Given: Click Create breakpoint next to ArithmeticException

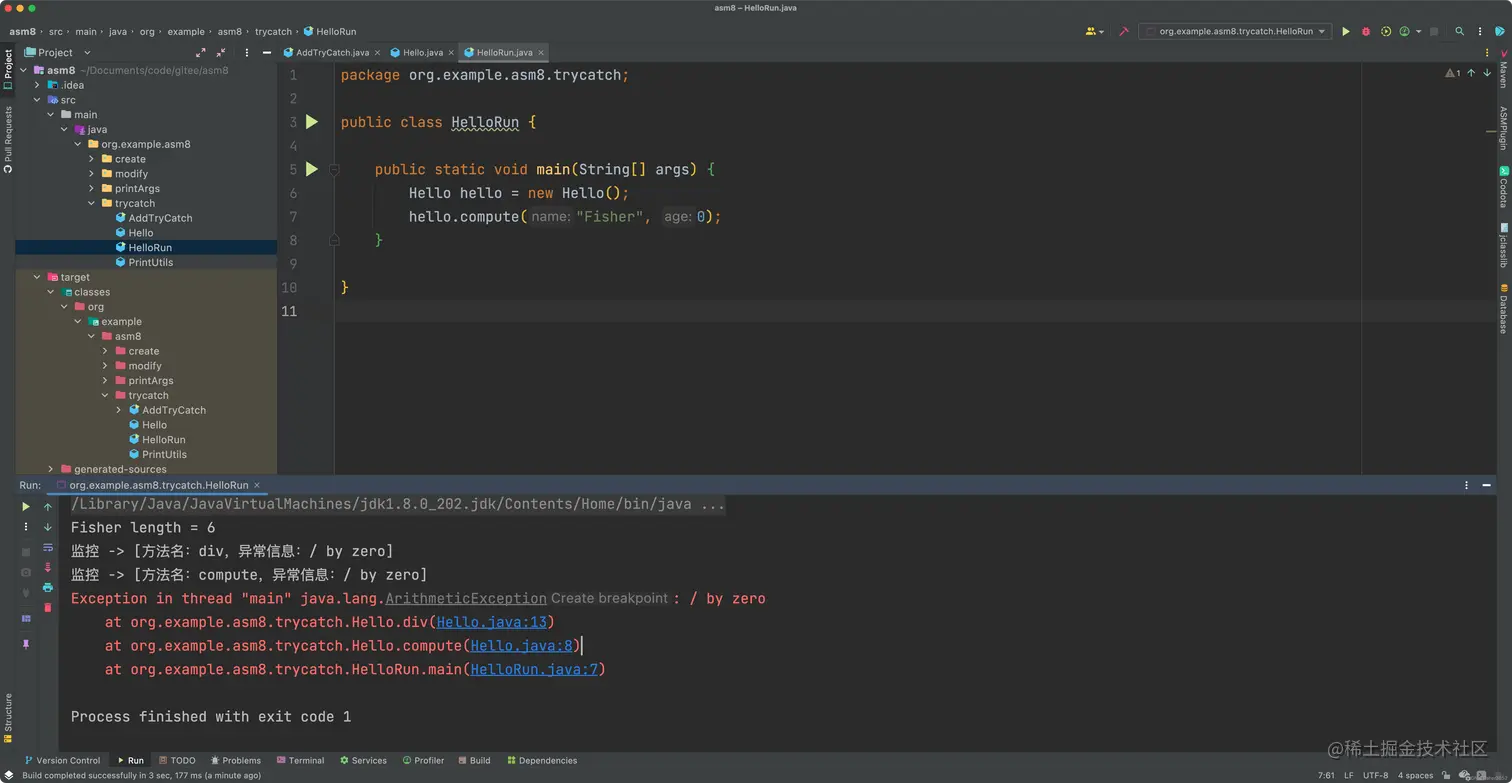Looking at the screenshot, I should pos(609,598).
